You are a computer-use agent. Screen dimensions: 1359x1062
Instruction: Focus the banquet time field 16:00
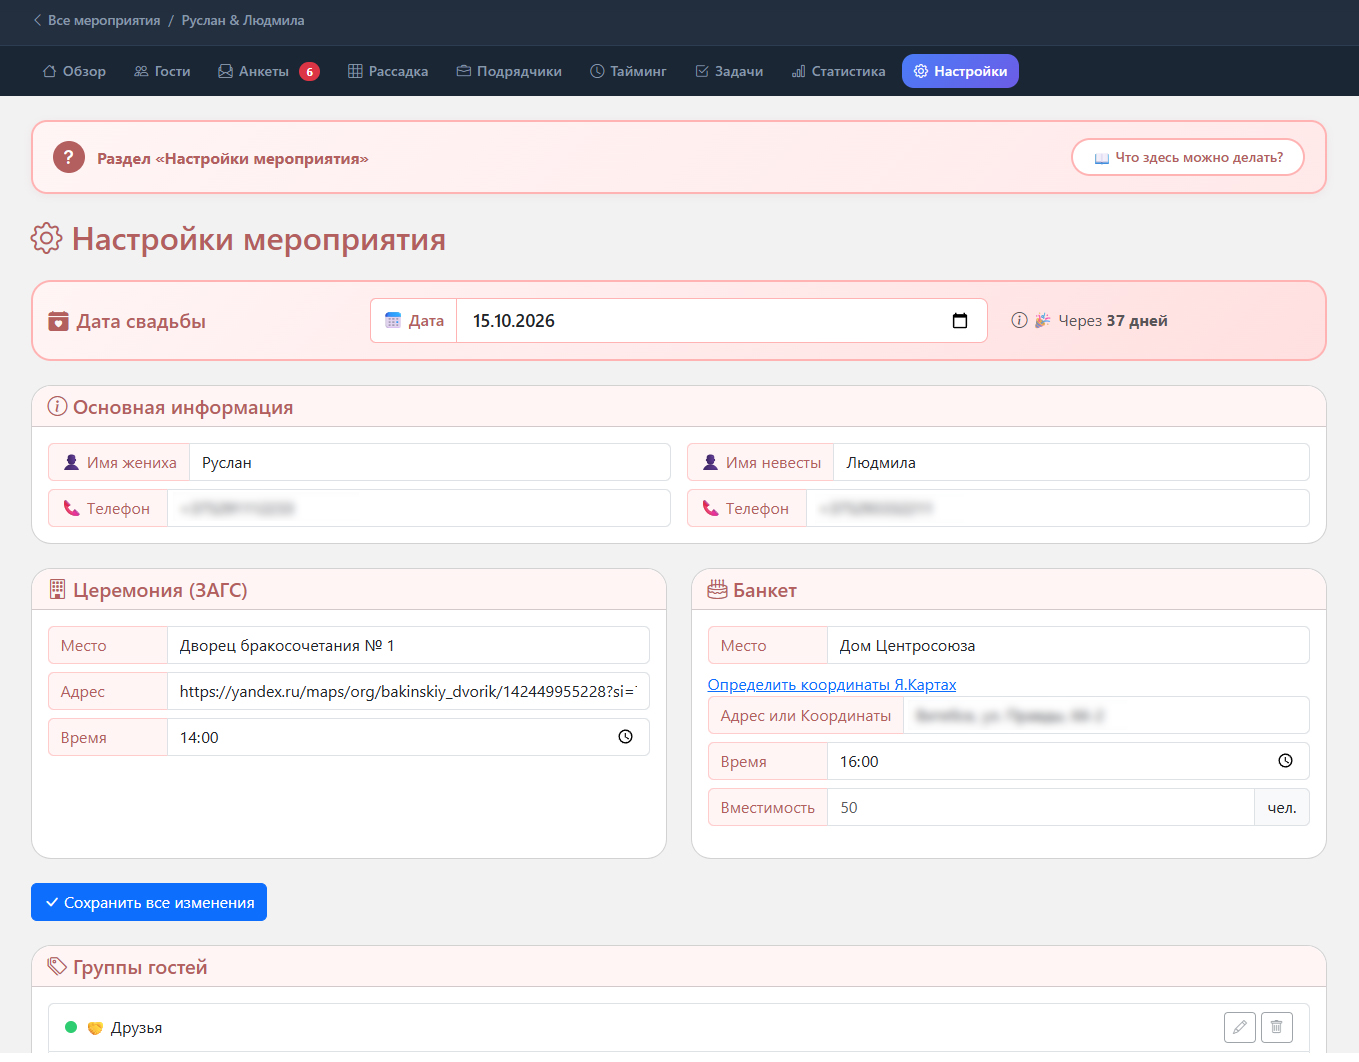click(x=1068, y=761)
